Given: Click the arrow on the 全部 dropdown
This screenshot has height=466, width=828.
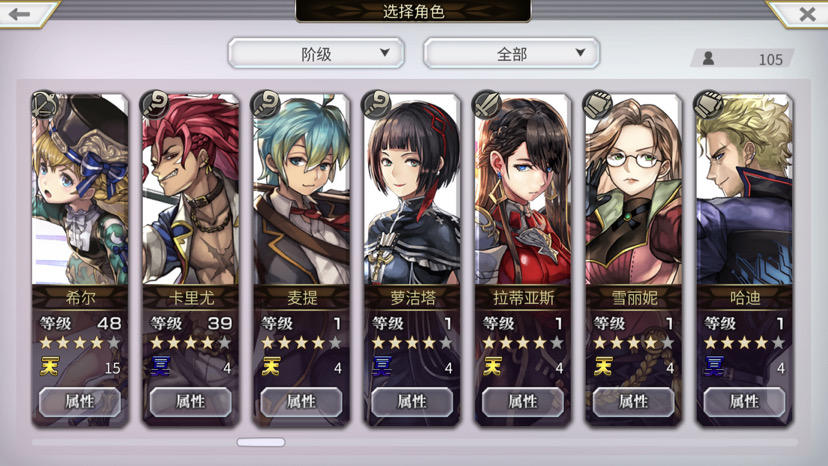Looking at the screenshot, I should pos(580,53).
